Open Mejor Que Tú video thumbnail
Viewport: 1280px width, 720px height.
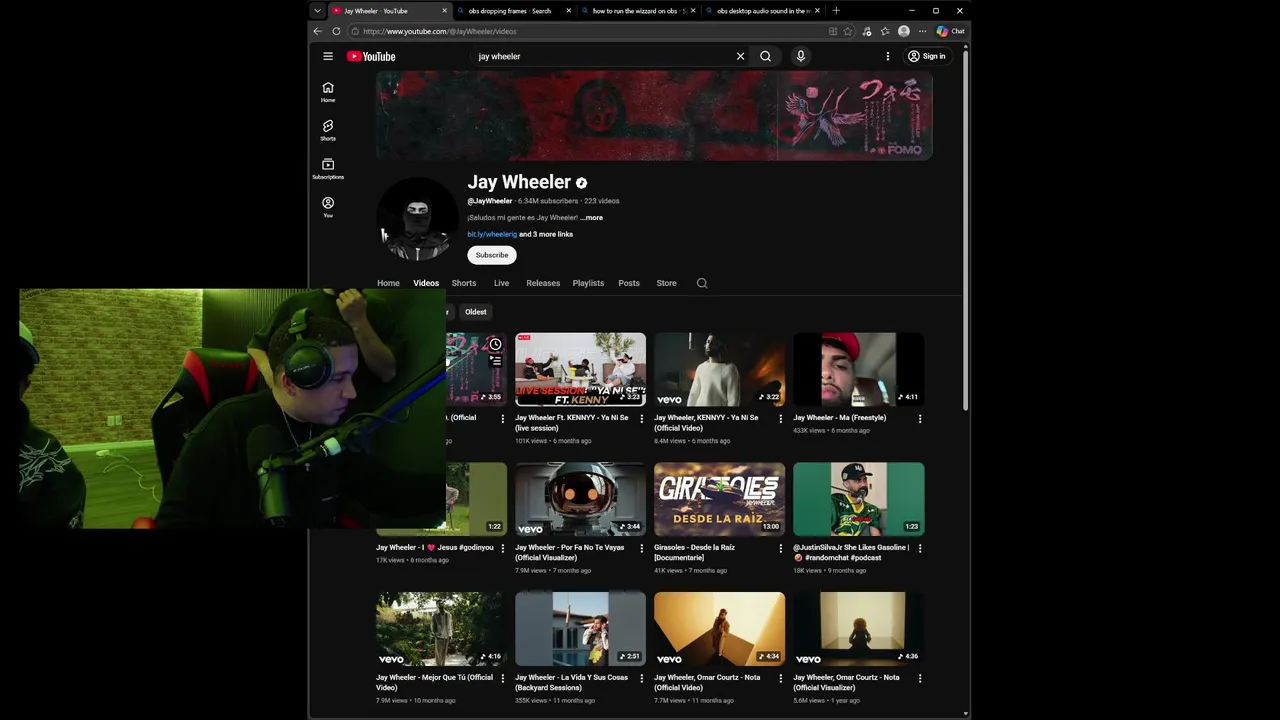click(441, 629)
